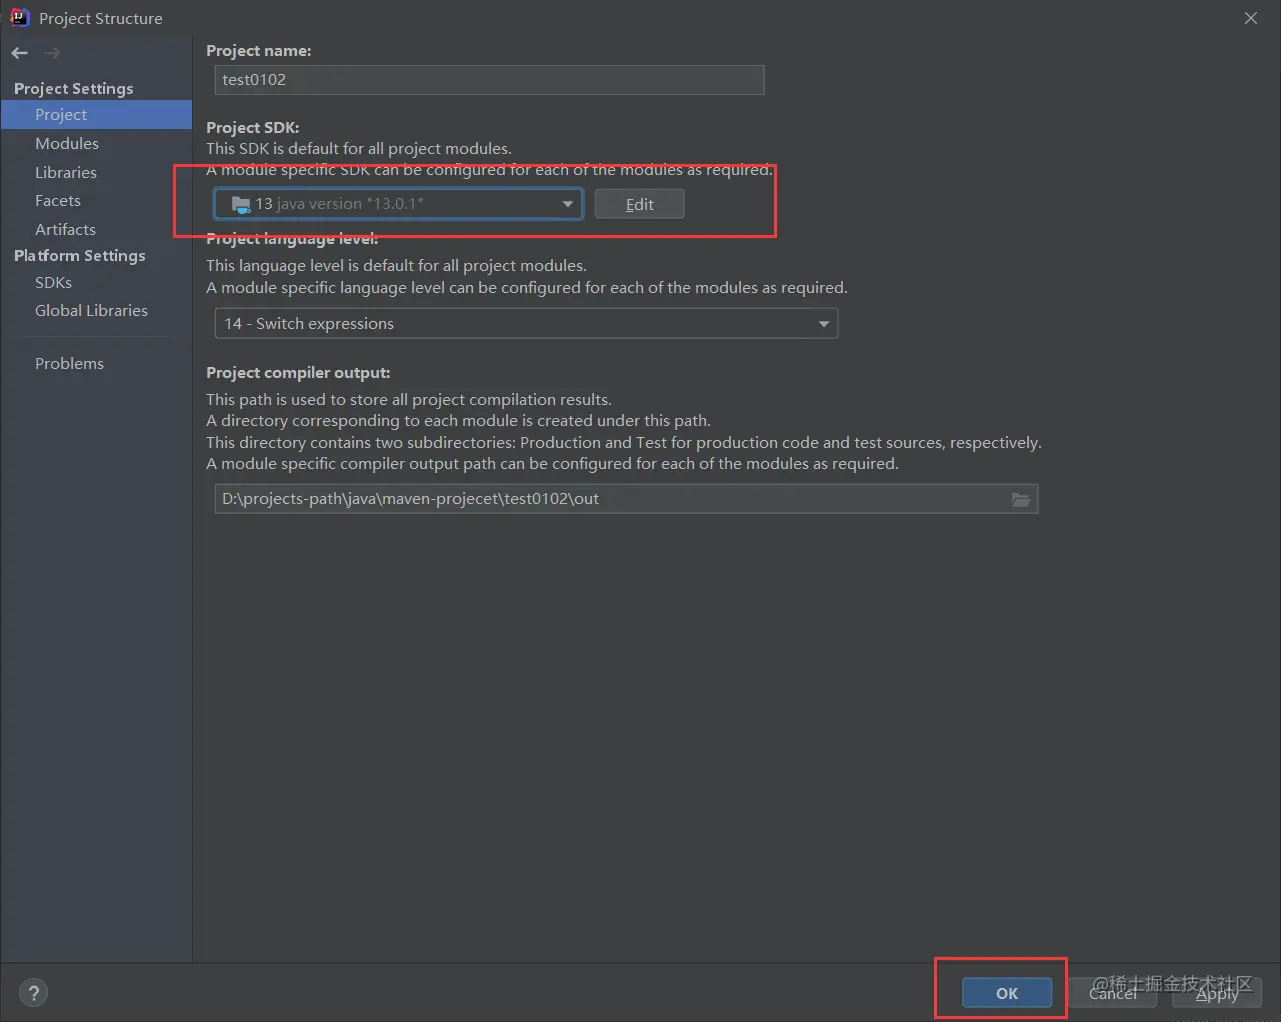Click the OK button
The width and height of the screenshot is (1281, 1022).
[x=1007, y=993]
